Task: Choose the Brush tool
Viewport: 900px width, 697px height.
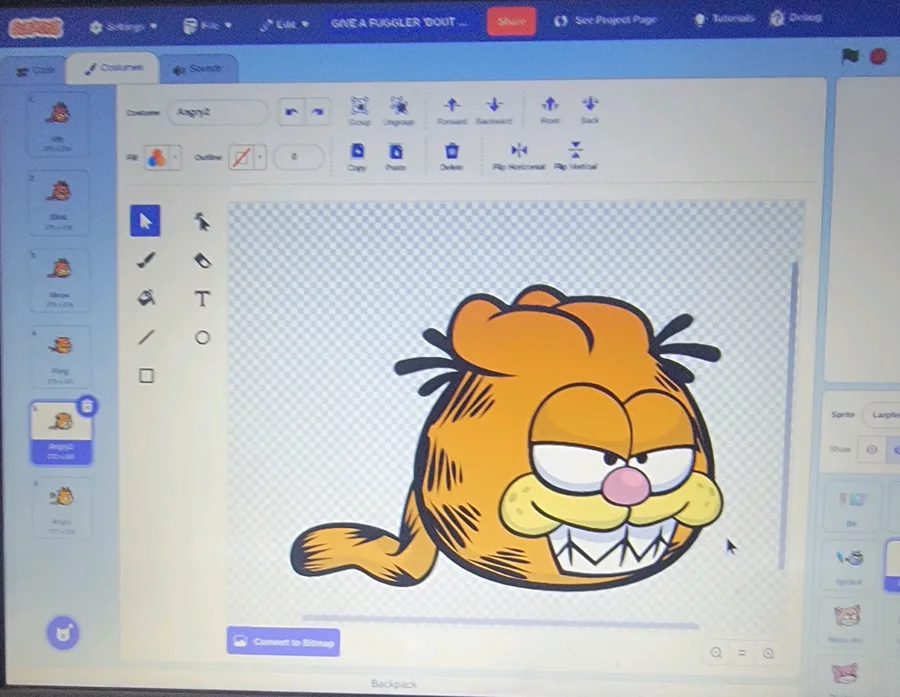Action: tap(146, 260)
